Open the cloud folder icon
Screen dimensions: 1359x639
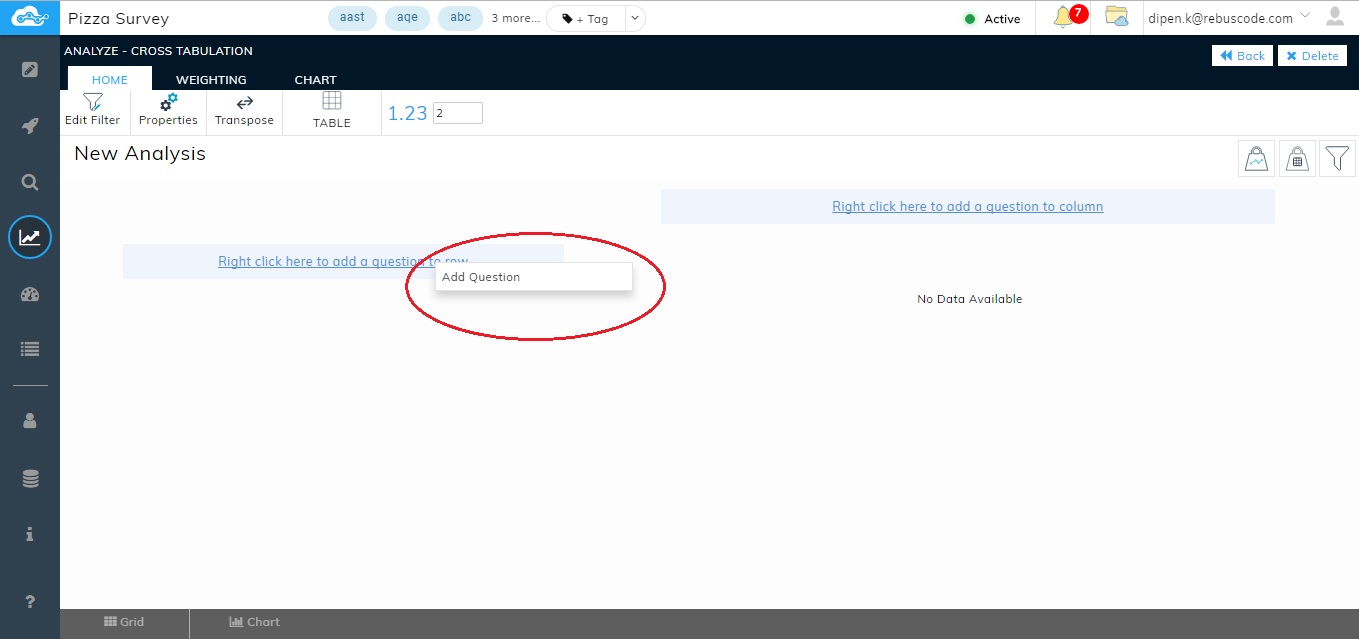pyautogui.click(x=1116, y=17)
